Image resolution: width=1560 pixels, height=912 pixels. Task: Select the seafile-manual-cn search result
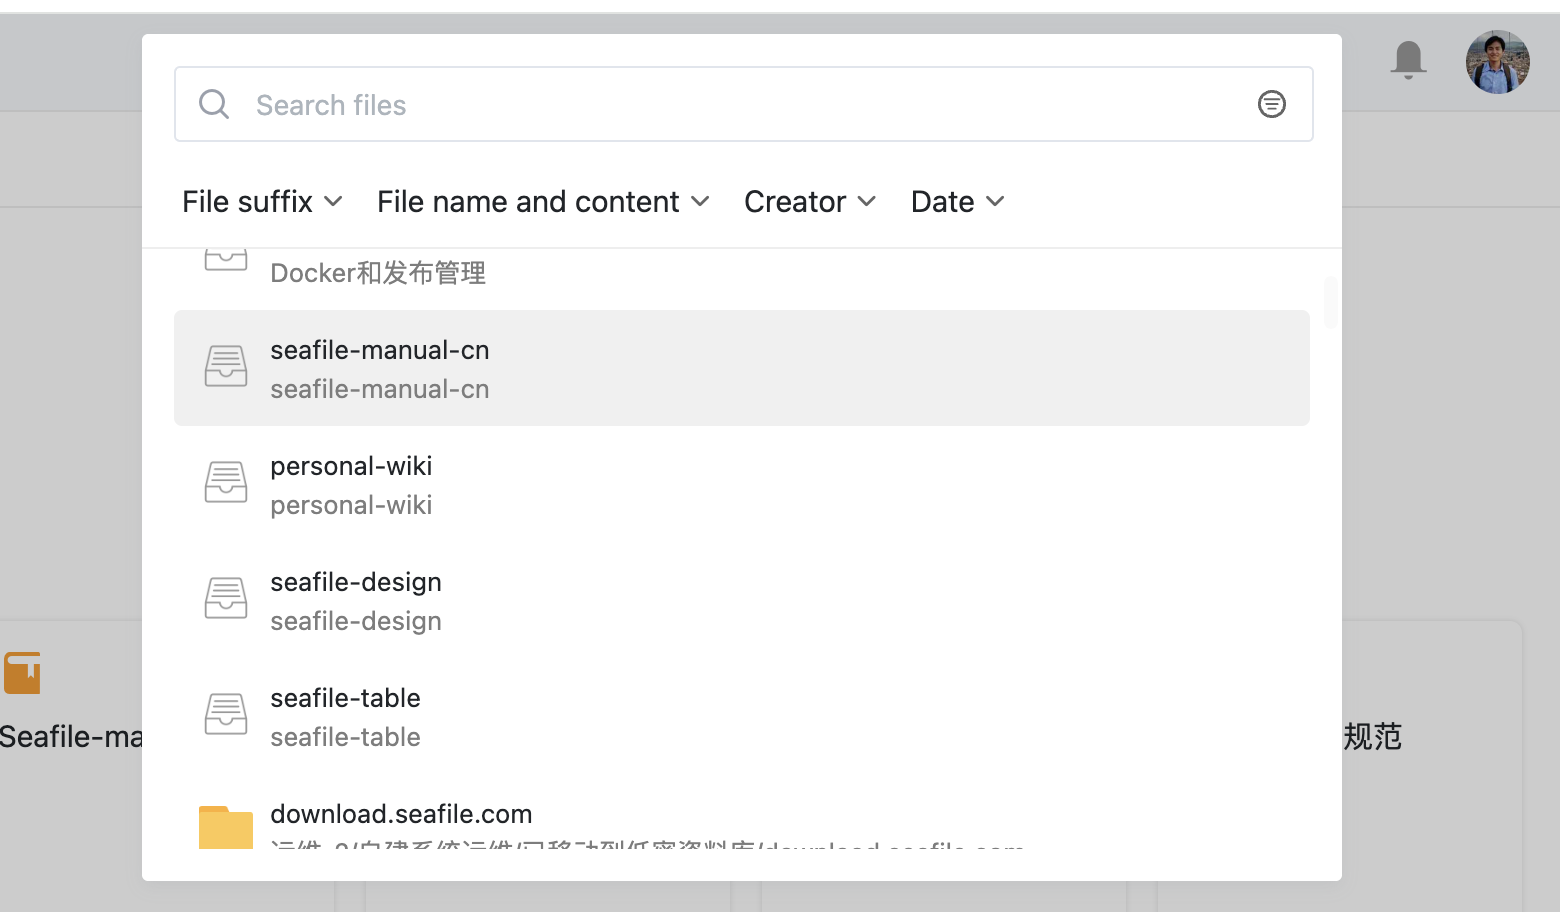pos(742,368)
